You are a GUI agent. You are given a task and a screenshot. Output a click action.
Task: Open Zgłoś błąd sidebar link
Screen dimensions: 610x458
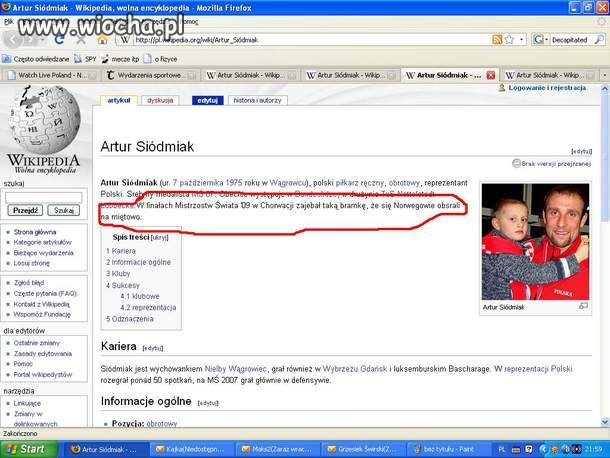click(x=29, y=283)
